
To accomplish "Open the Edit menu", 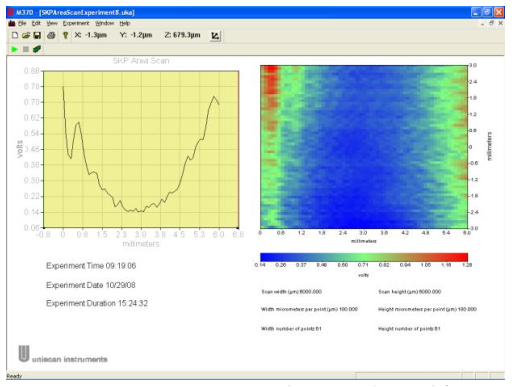I will pos(36,23).
